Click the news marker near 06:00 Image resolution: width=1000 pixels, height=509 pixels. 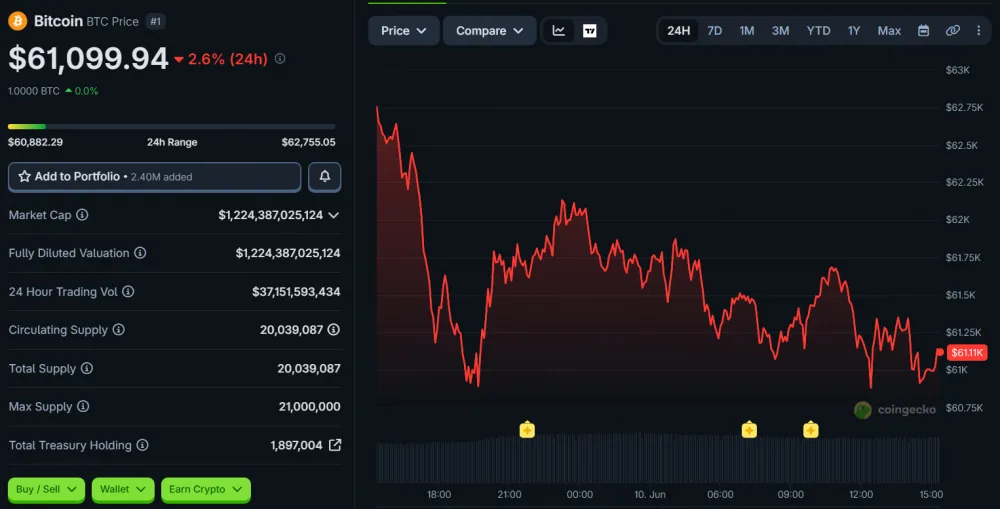(x=749, y=429)
